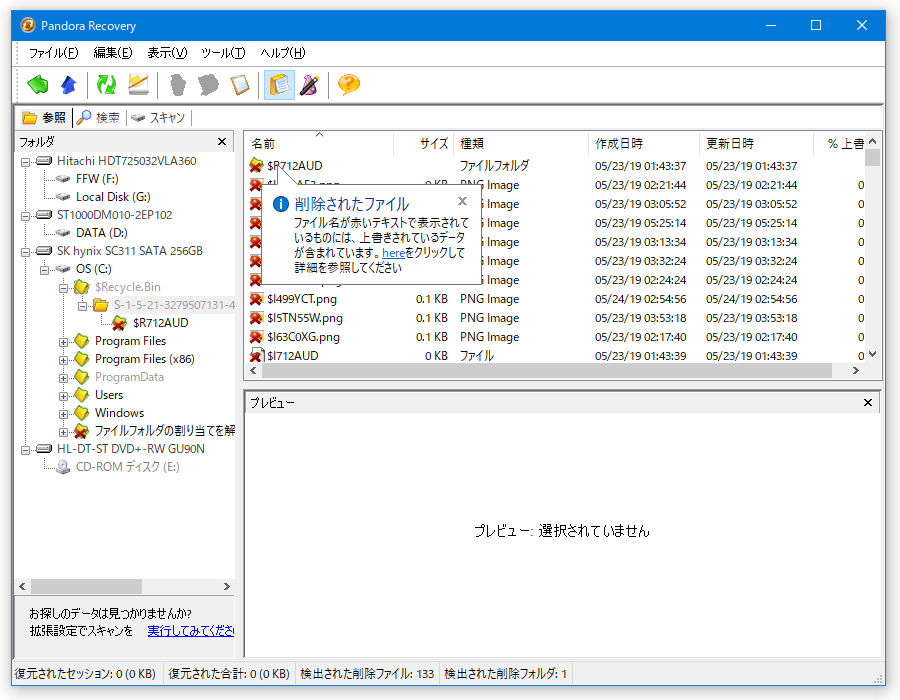The height and width of the screenshot is (700, 900).
Task: Open the ファイル(F) menu
Action: [x=53, y=53]
